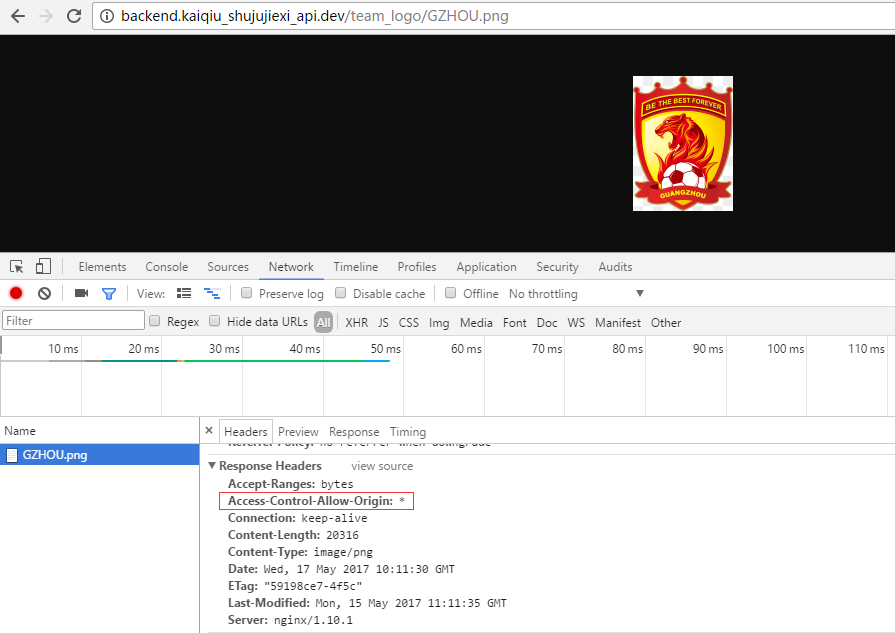Activate the inspect element picker icon

(17, 267)
